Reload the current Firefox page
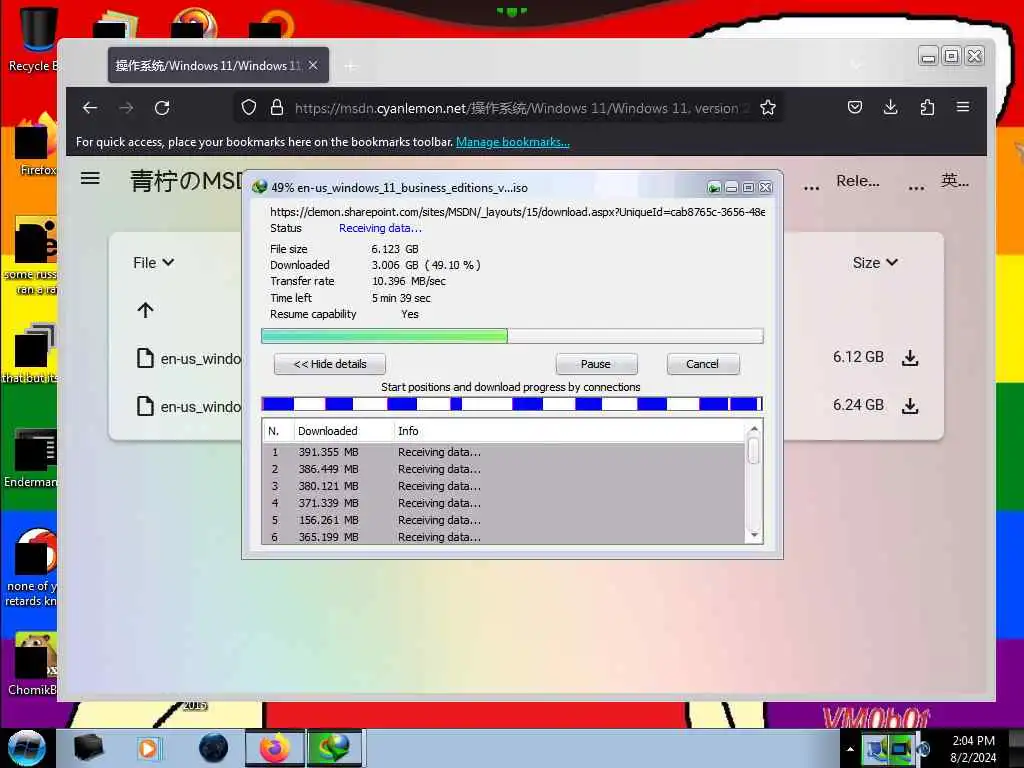The width and height of the screenshot is (1024, 768). pos(162,108)
